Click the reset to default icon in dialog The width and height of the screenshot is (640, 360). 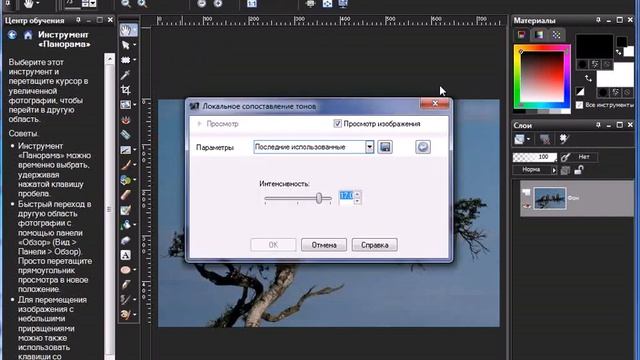(422, 147)
